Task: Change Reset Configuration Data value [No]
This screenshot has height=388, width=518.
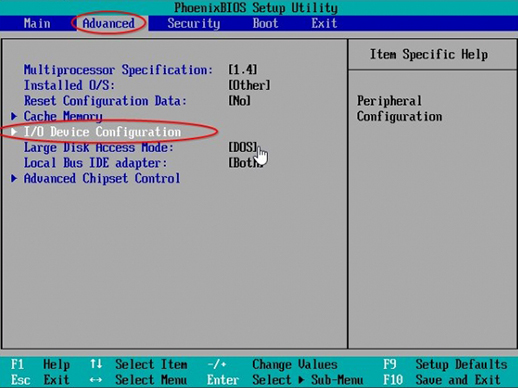Action: click(239, 101)
